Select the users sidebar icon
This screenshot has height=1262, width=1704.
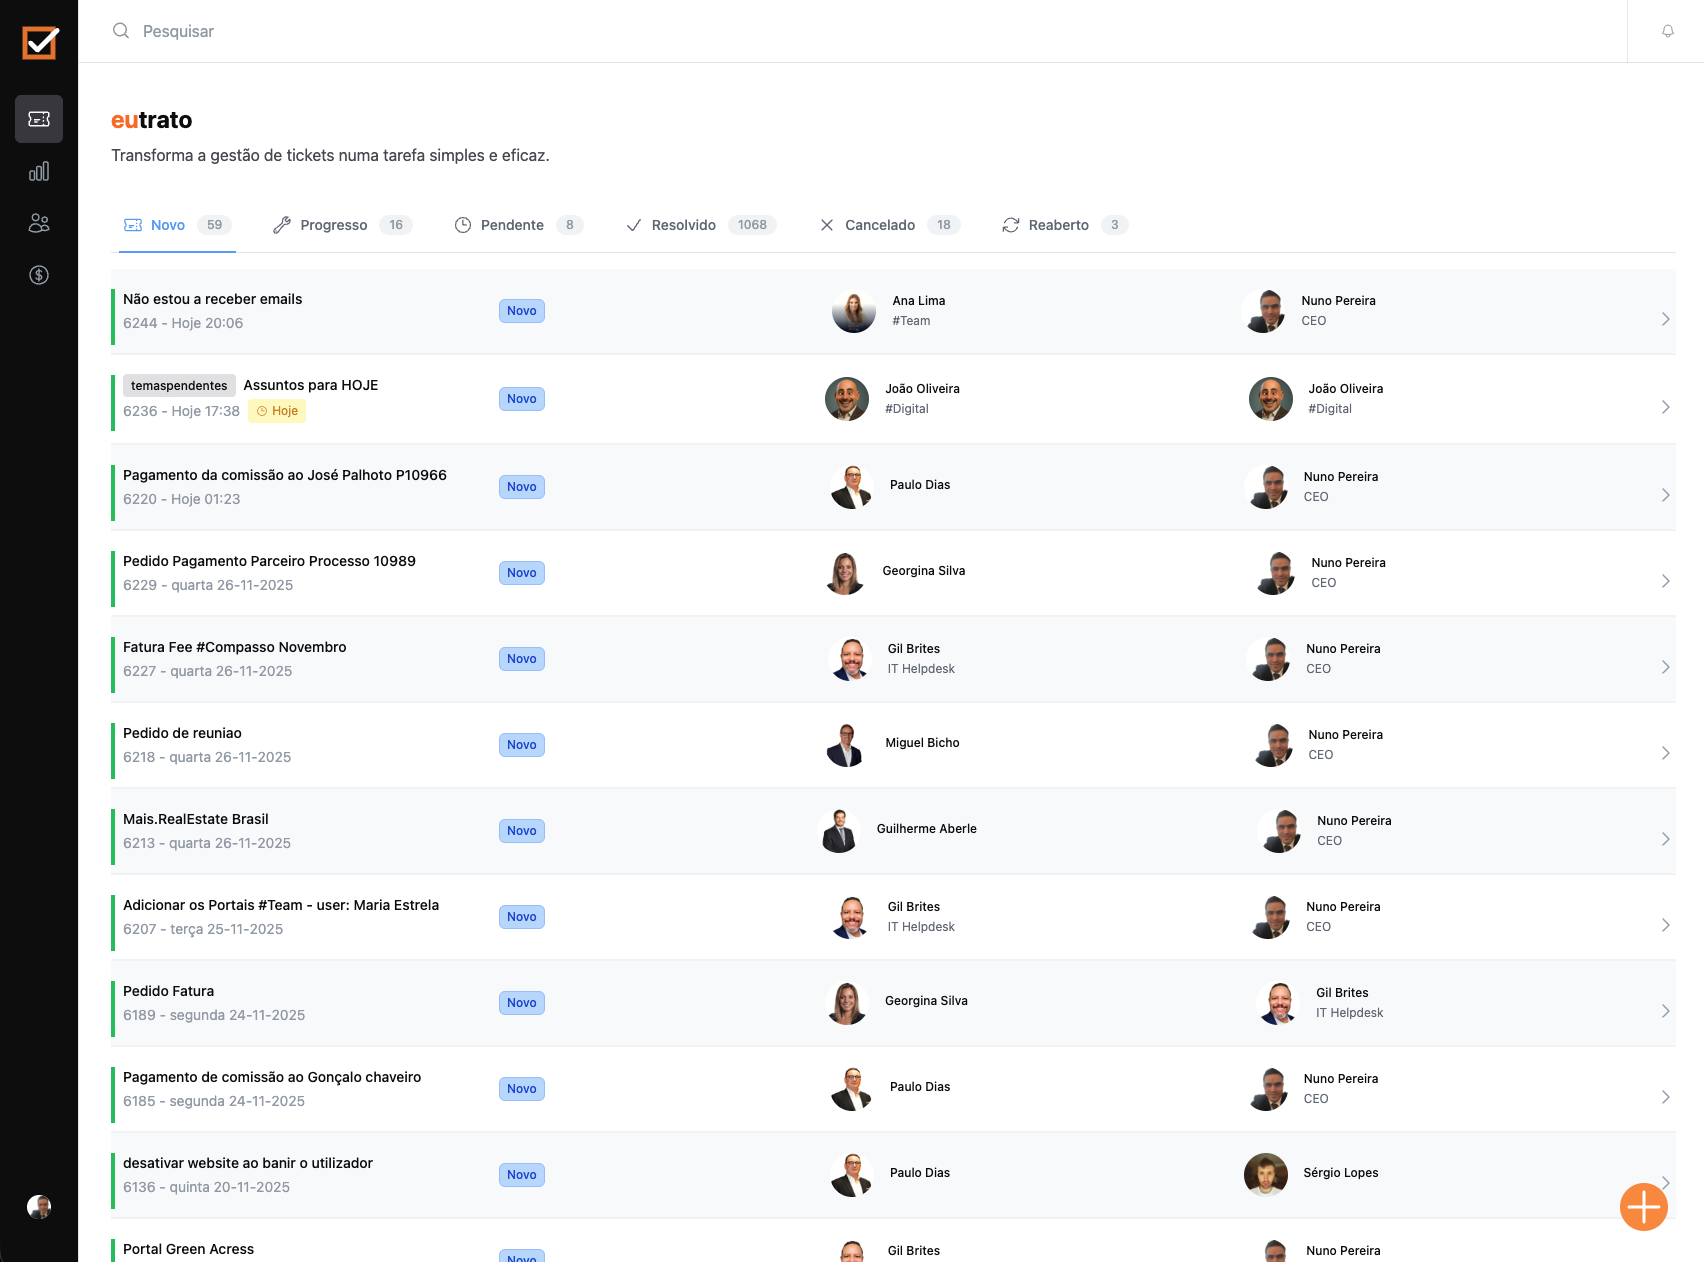38,223
